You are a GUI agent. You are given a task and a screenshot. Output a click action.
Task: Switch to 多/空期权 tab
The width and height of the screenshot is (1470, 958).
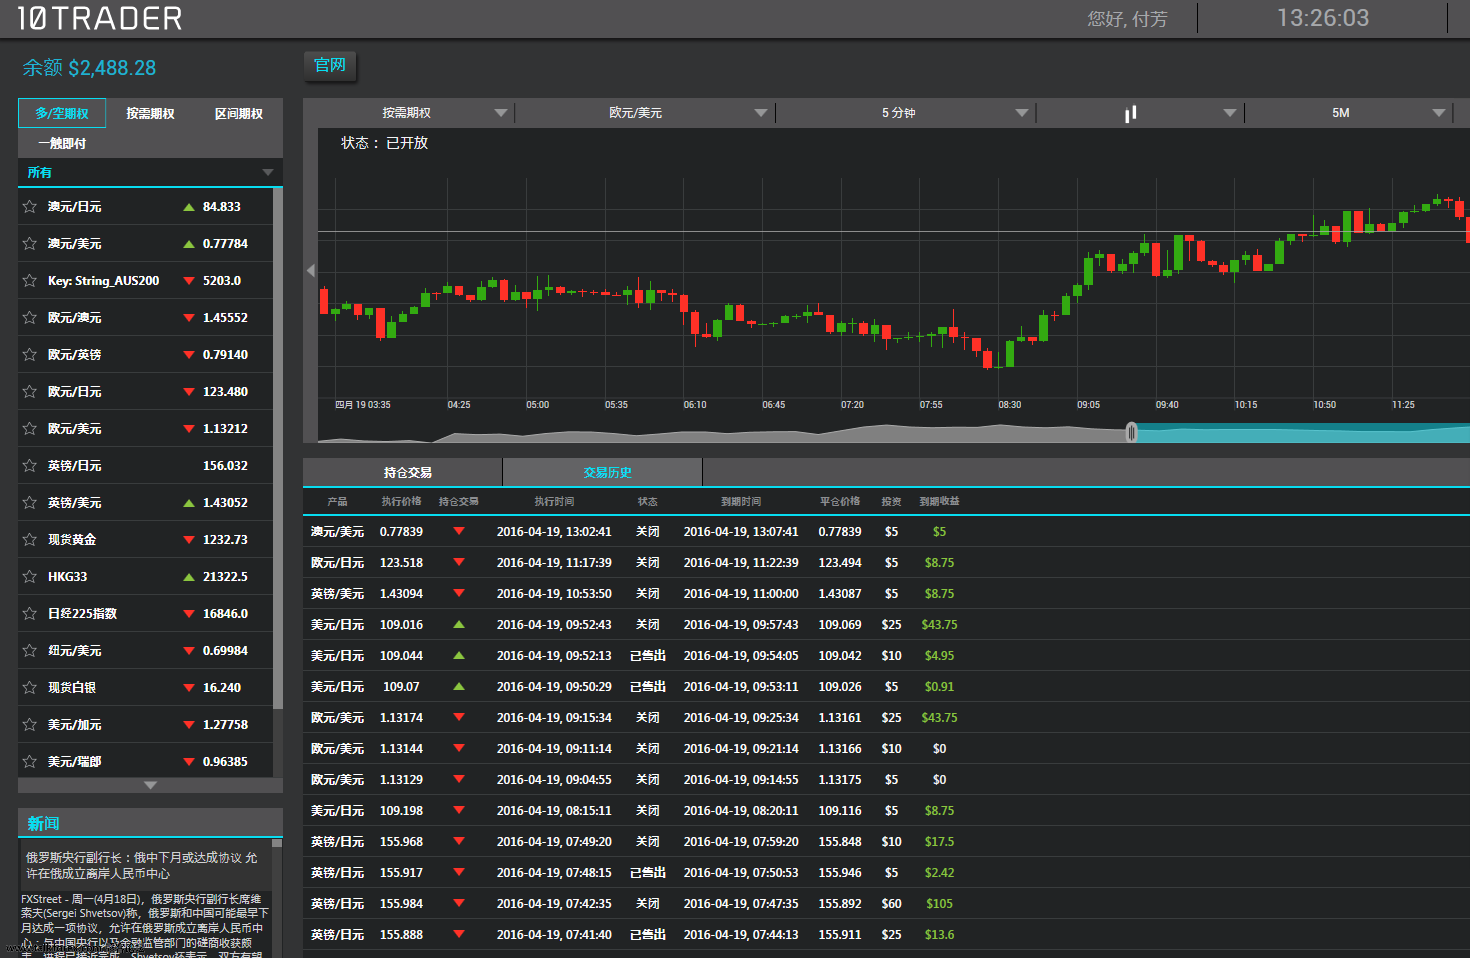(62, 113)
